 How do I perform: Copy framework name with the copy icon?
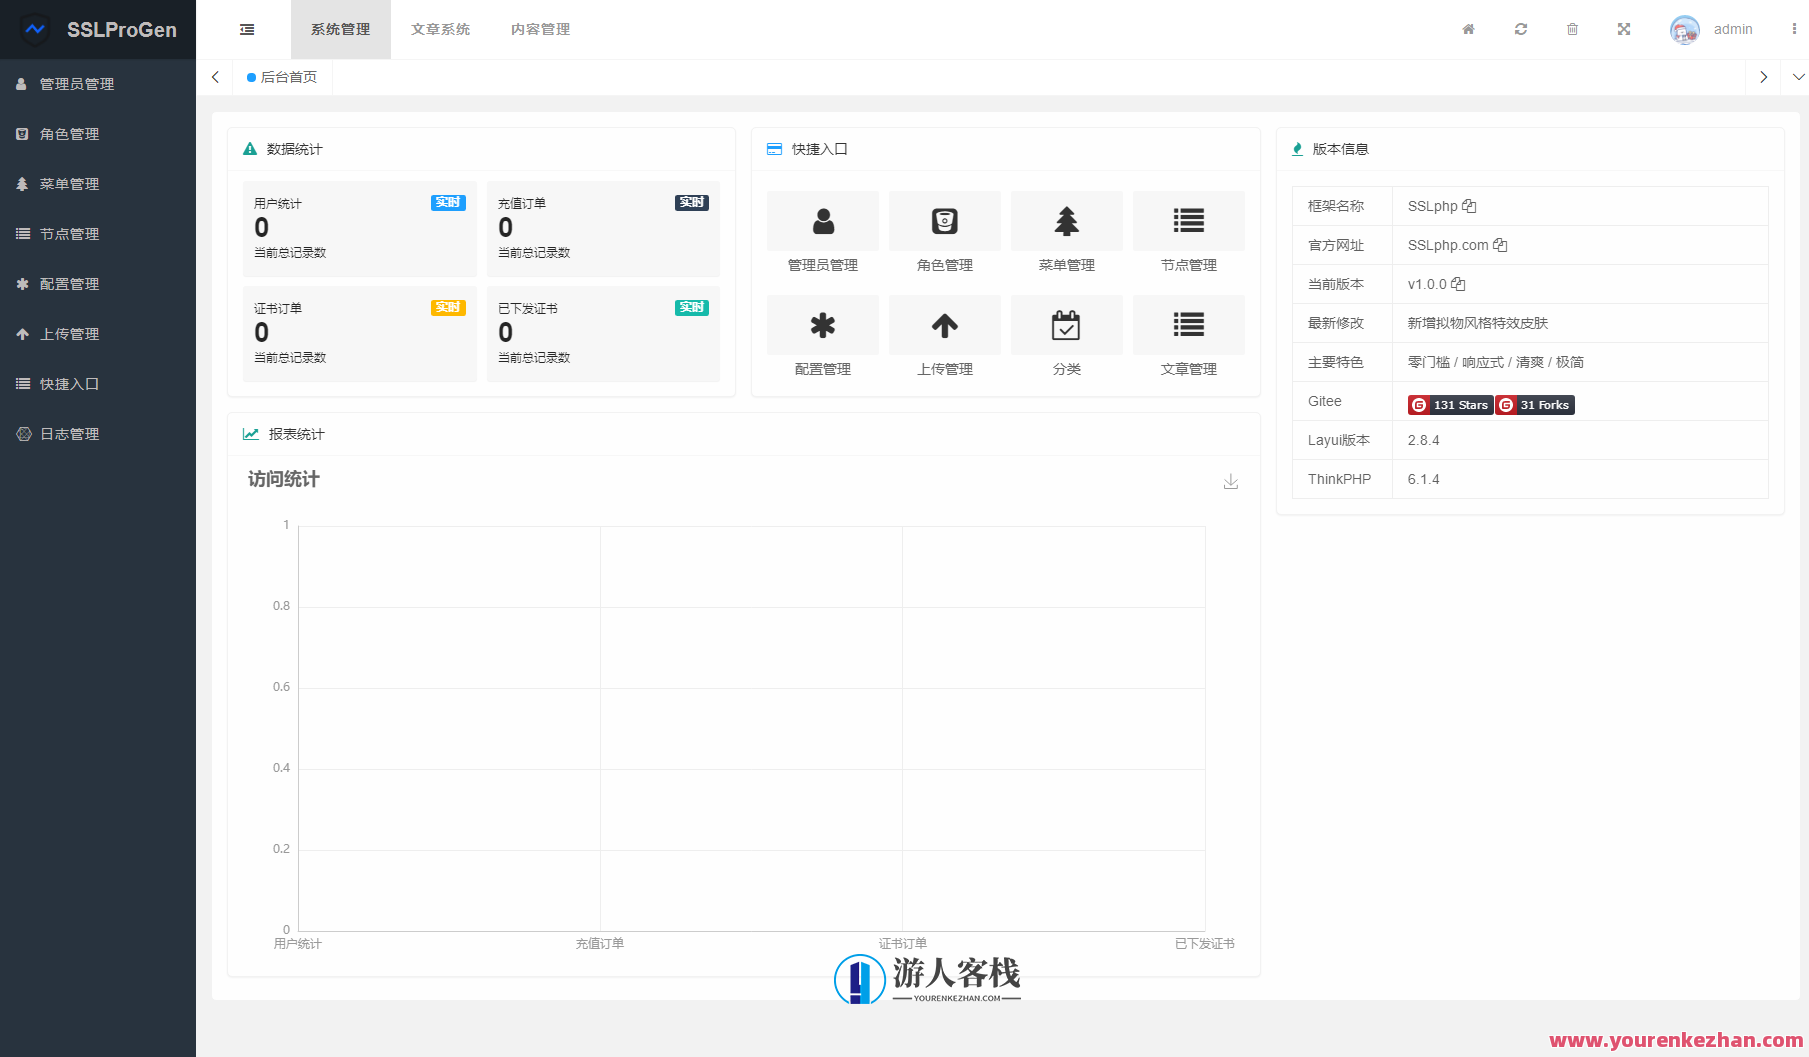tap(1469, 206)
